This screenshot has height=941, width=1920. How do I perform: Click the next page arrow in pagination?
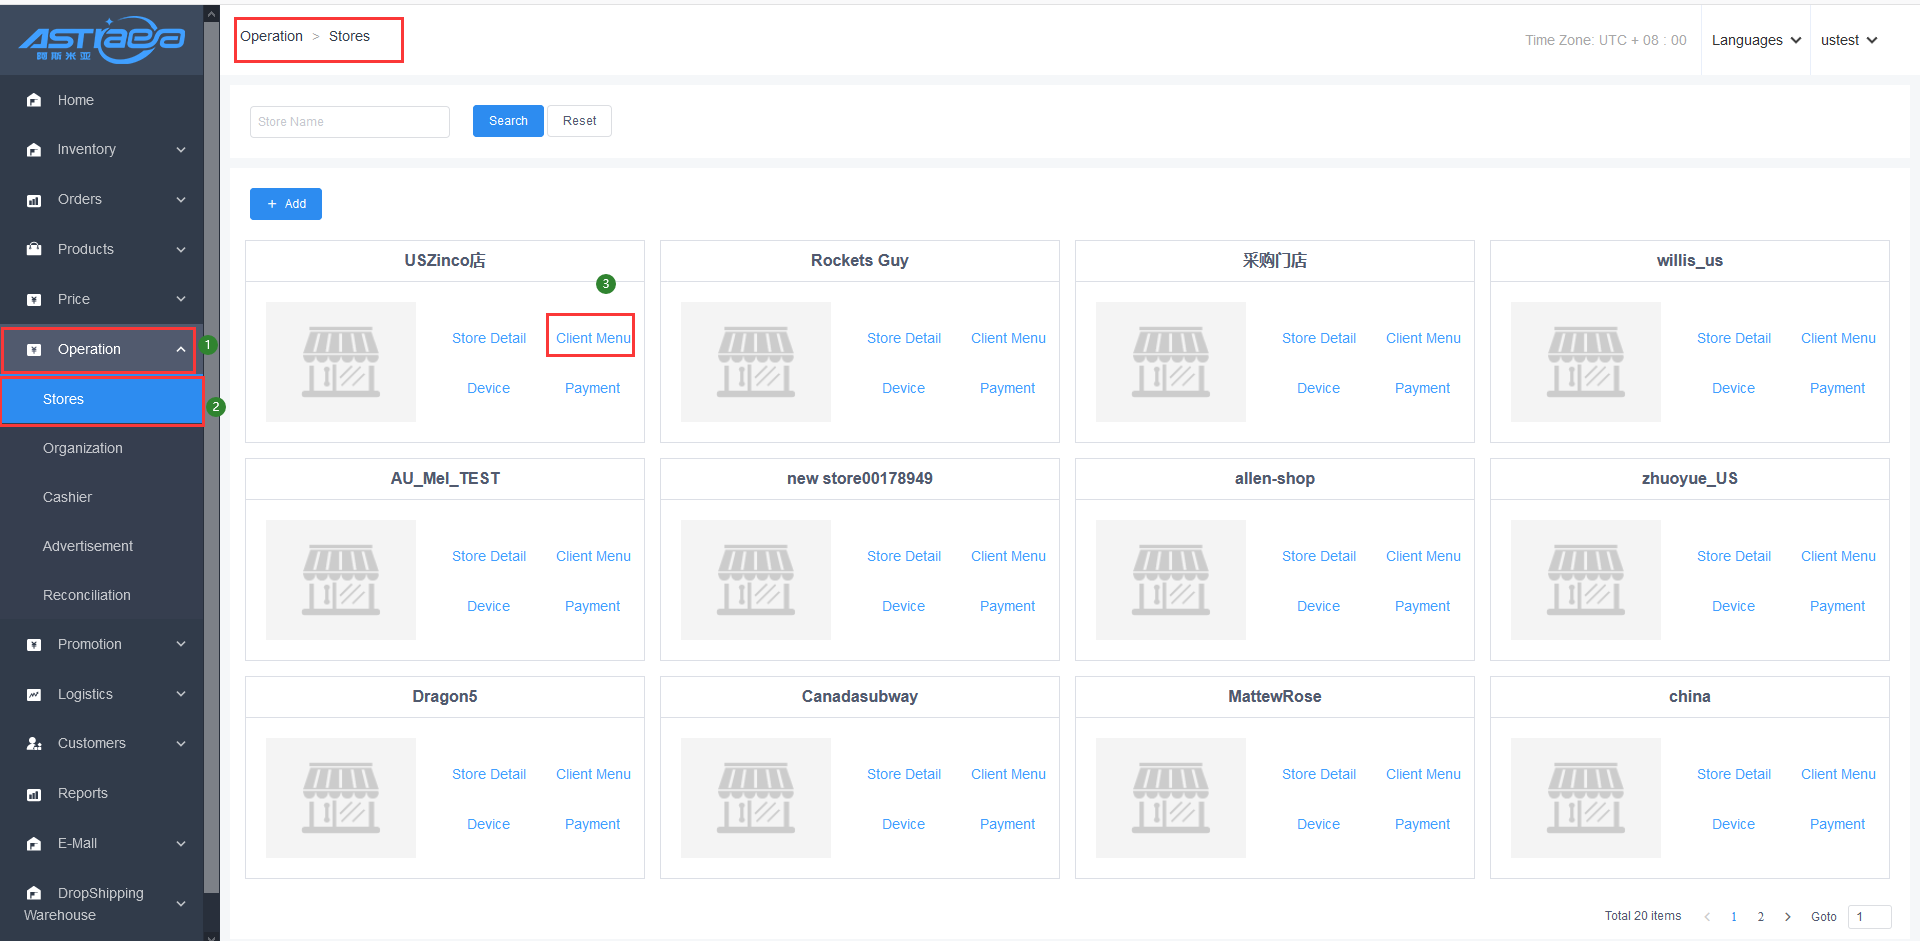coord(1788,917)
